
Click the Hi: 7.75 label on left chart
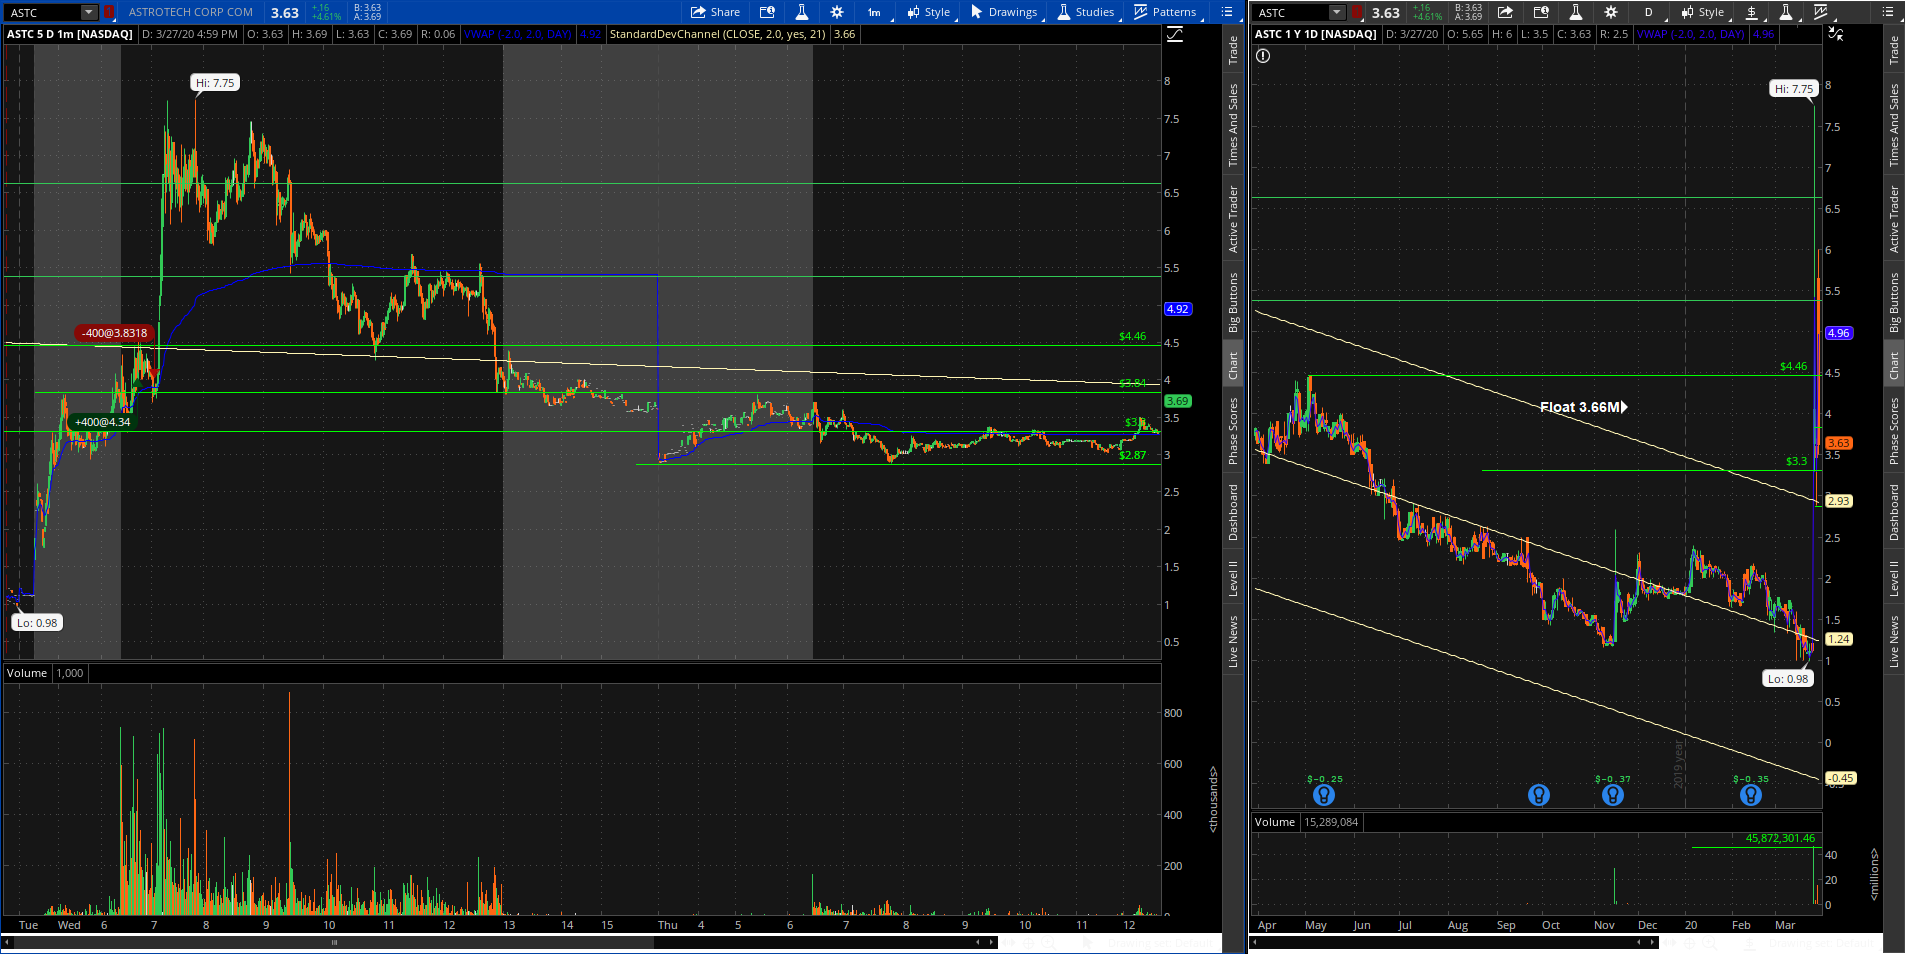(215, 83)
